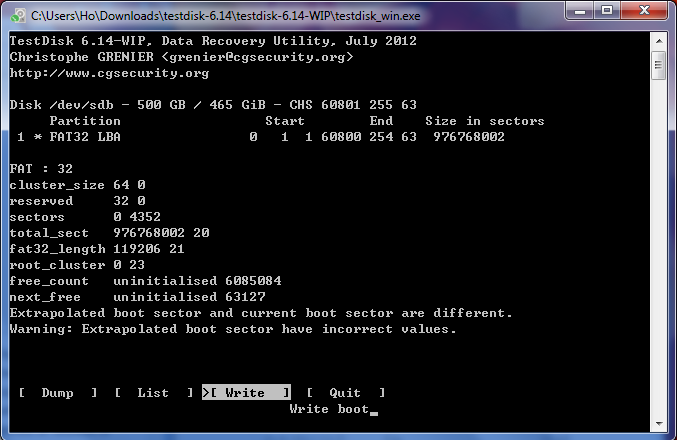The height and width of the screenshot is (440, 677).
Task: Click the total_sect 976768002 20 line
Action: pyautogui.click(x=109, y=233)
